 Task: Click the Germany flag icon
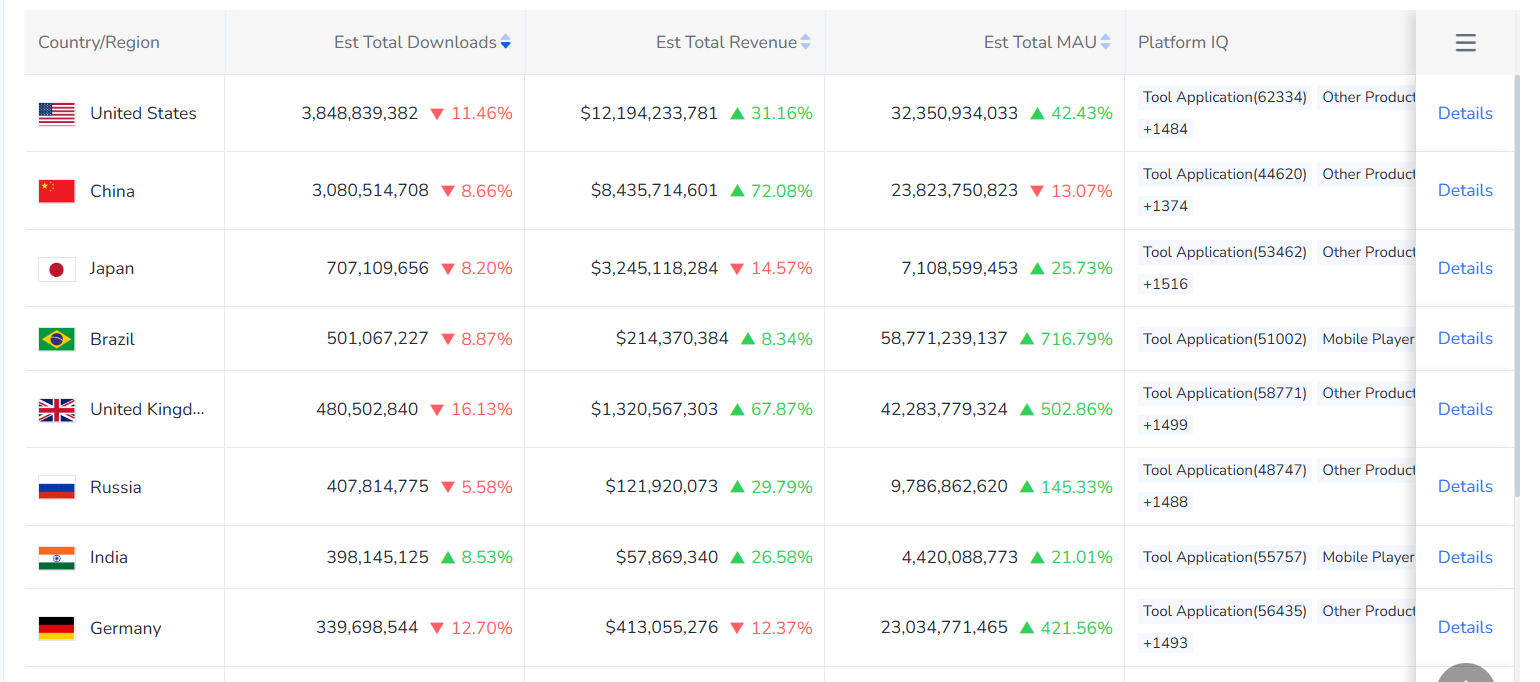57,628
